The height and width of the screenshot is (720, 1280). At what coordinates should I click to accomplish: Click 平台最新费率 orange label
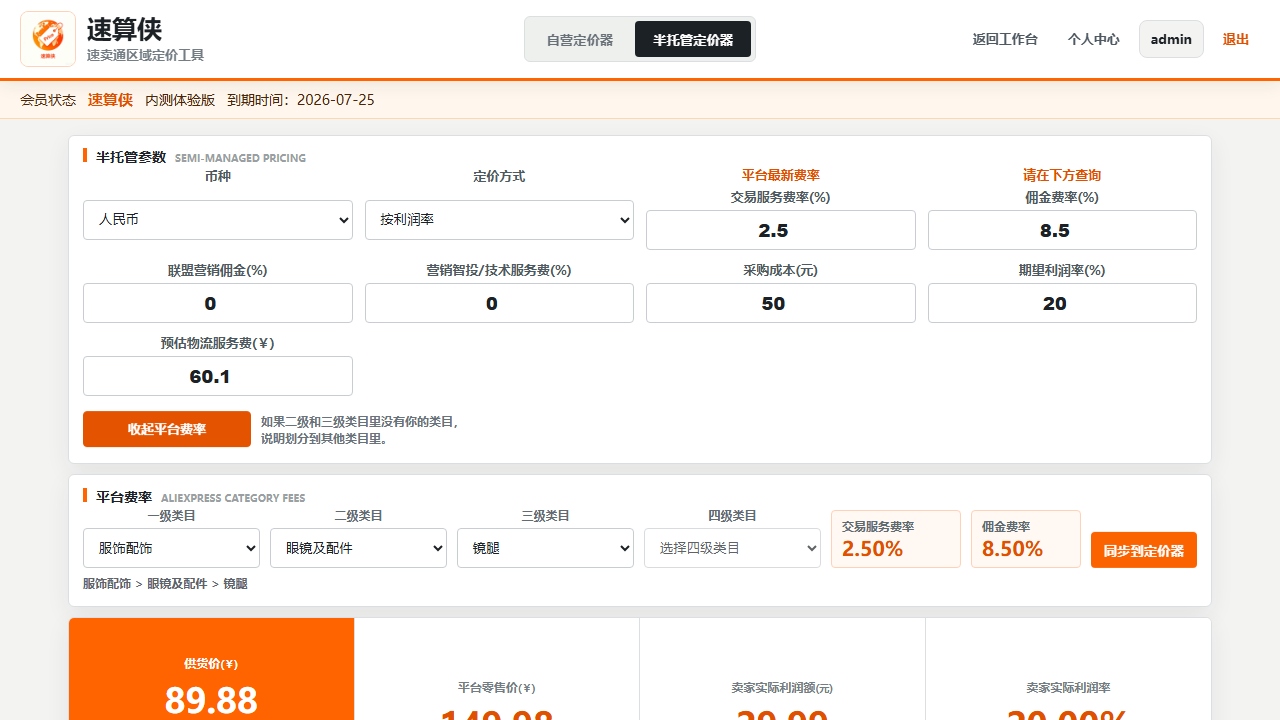[x=781, y=175]
